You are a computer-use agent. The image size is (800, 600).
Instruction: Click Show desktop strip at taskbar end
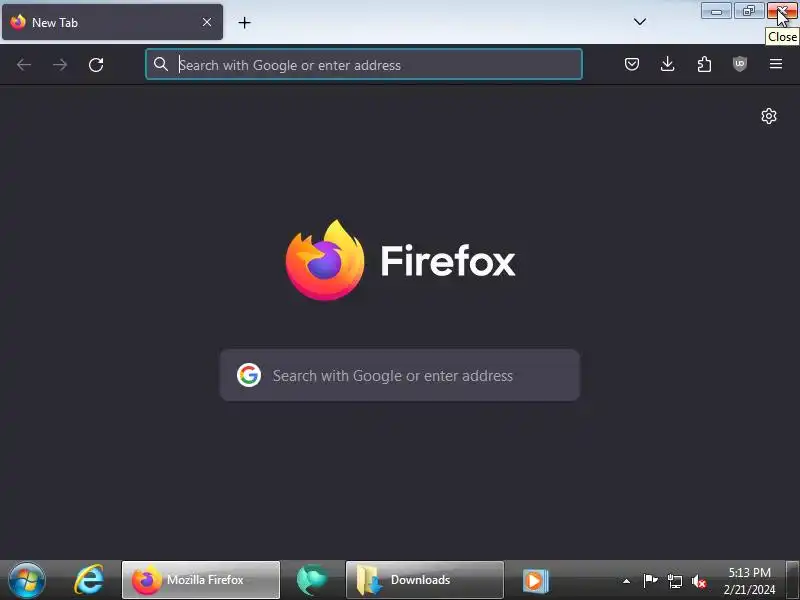pos(792,580)
